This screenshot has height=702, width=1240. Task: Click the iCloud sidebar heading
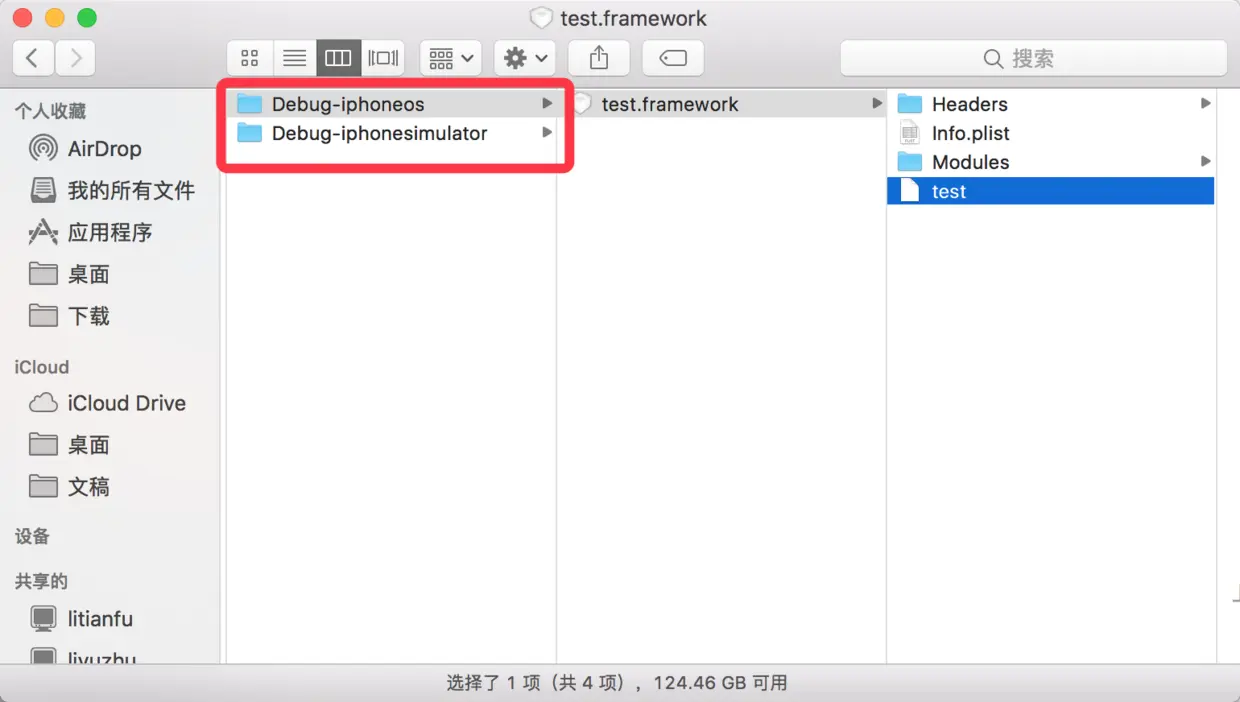coord(42,367)
